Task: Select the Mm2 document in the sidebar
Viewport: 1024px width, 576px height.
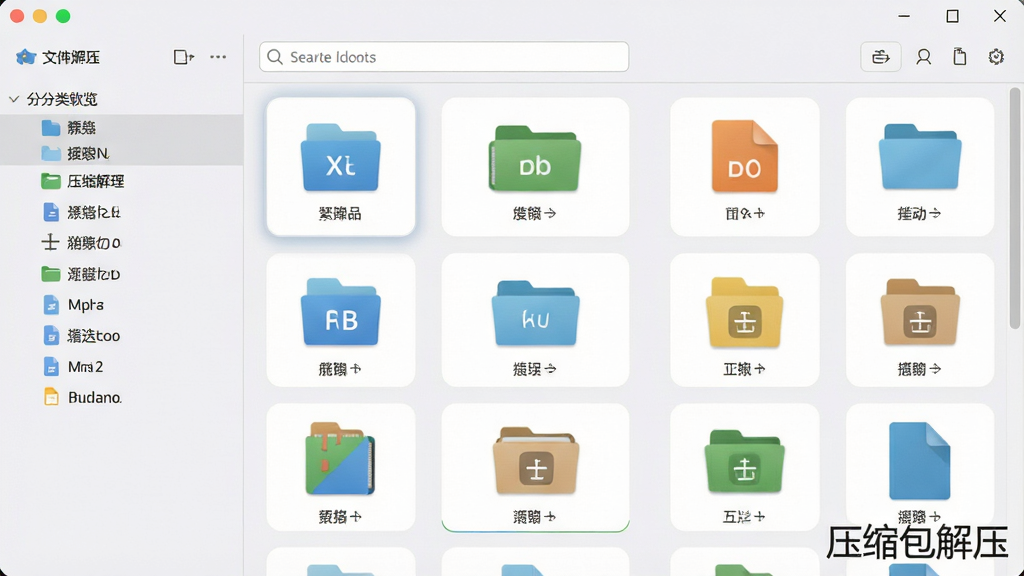Action: pyautogui.click(x=73, y=367)
